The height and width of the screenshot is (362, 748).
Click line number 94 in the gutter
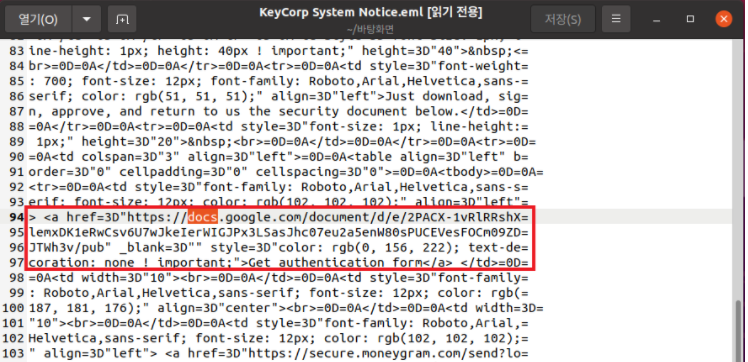click(16, 217)
